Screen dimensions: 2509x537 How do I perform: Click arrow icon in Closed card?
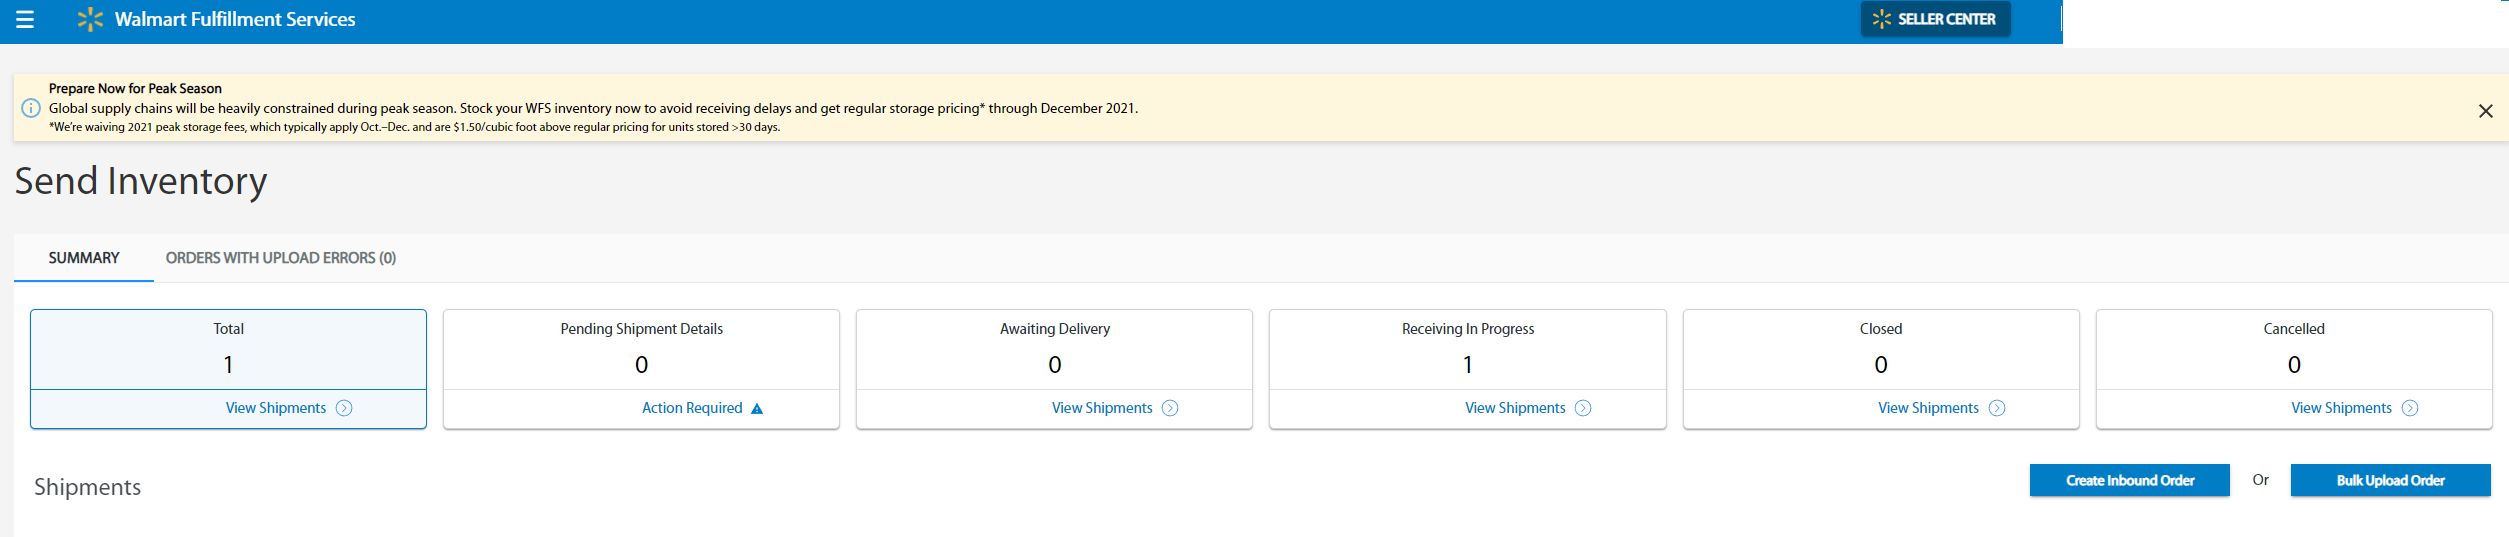pyautogui.click(x=1997, y=408)
